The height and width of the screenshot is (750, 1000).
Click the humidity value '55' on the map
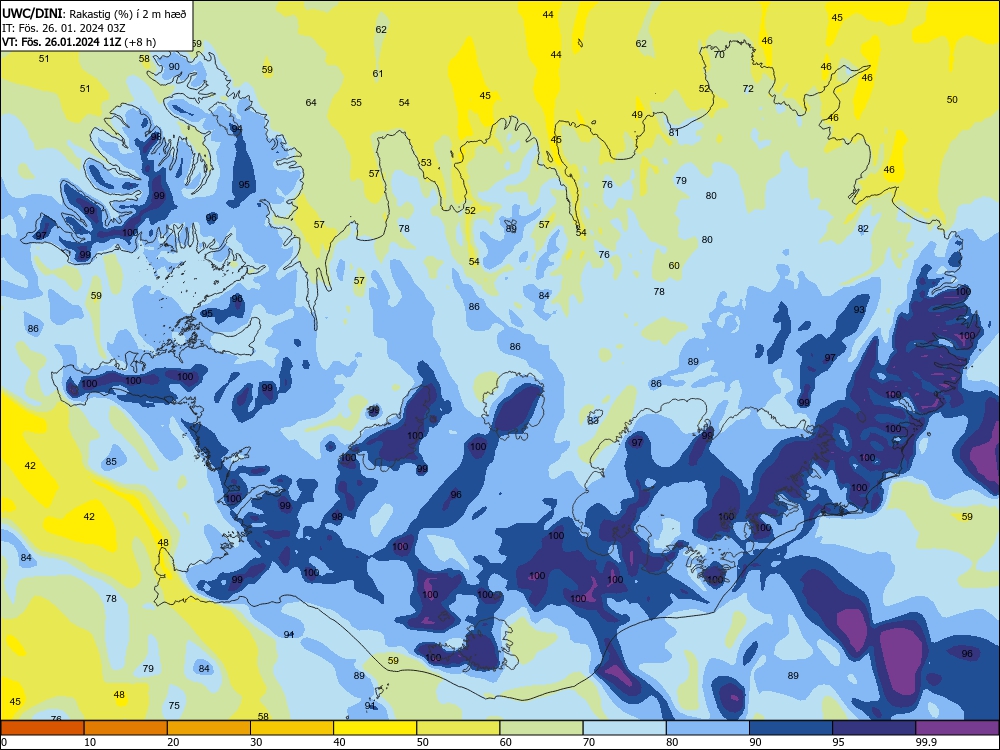coord(356,102)
